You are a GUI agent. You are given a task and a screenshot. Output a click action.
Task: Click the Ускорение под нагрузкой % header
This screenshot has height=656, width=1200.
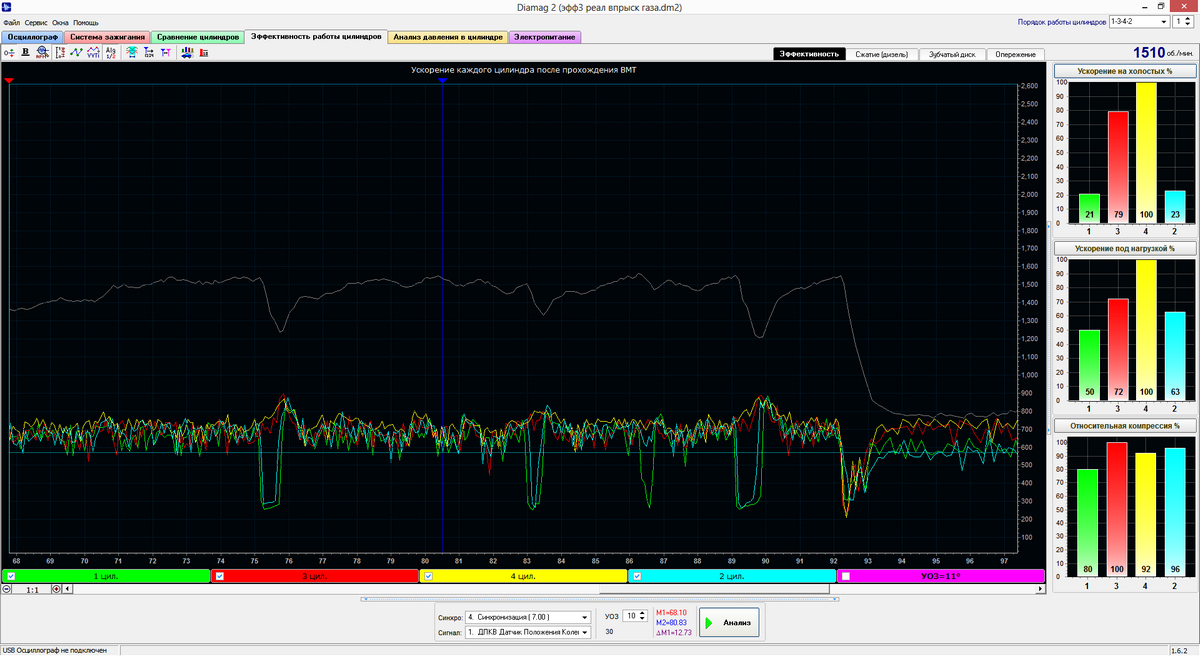click(1124, 248)
